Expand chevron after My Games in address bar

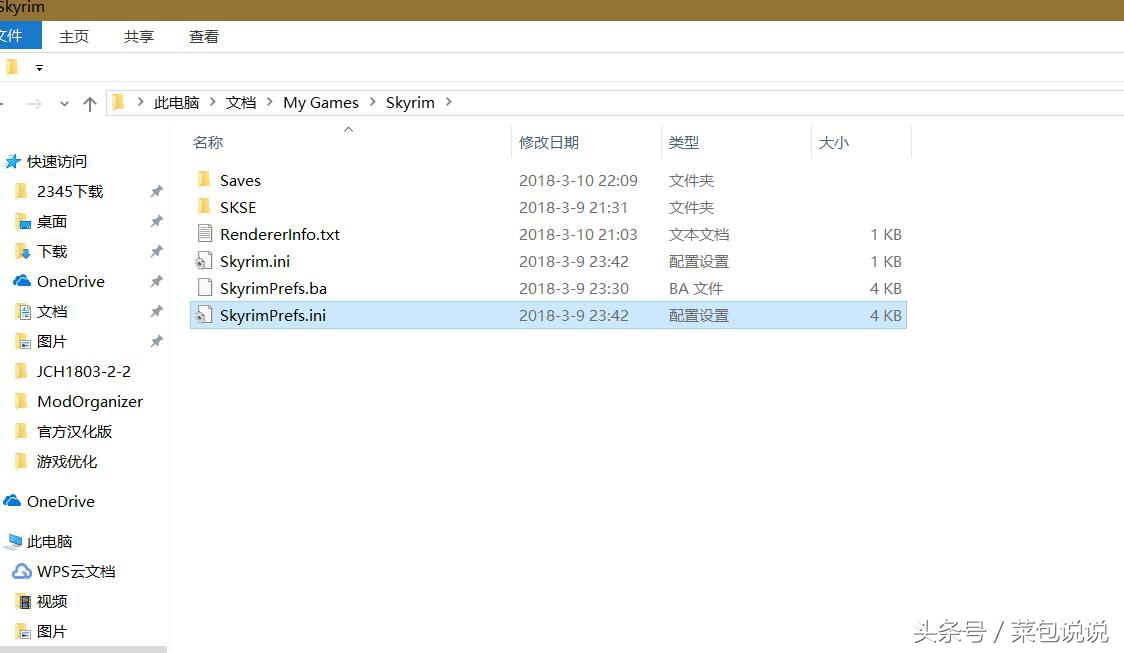[373, 102]
